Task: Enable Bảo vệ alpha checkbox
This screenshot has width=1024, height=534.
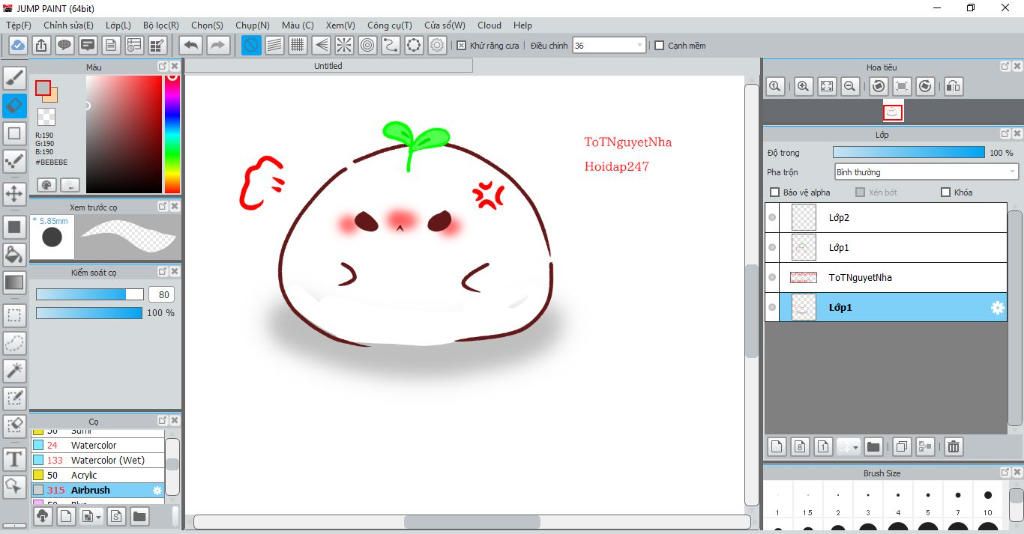Action: [x=775, y=192]
